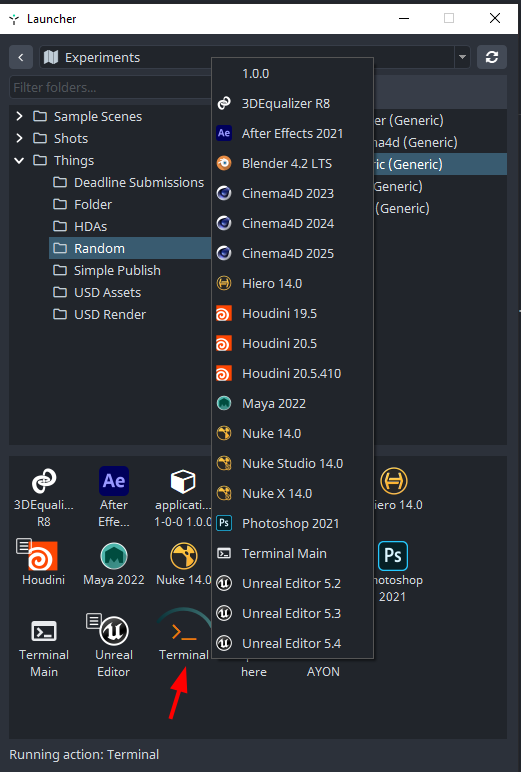Choose Houdini 20.5 in the popup menu

293,344
